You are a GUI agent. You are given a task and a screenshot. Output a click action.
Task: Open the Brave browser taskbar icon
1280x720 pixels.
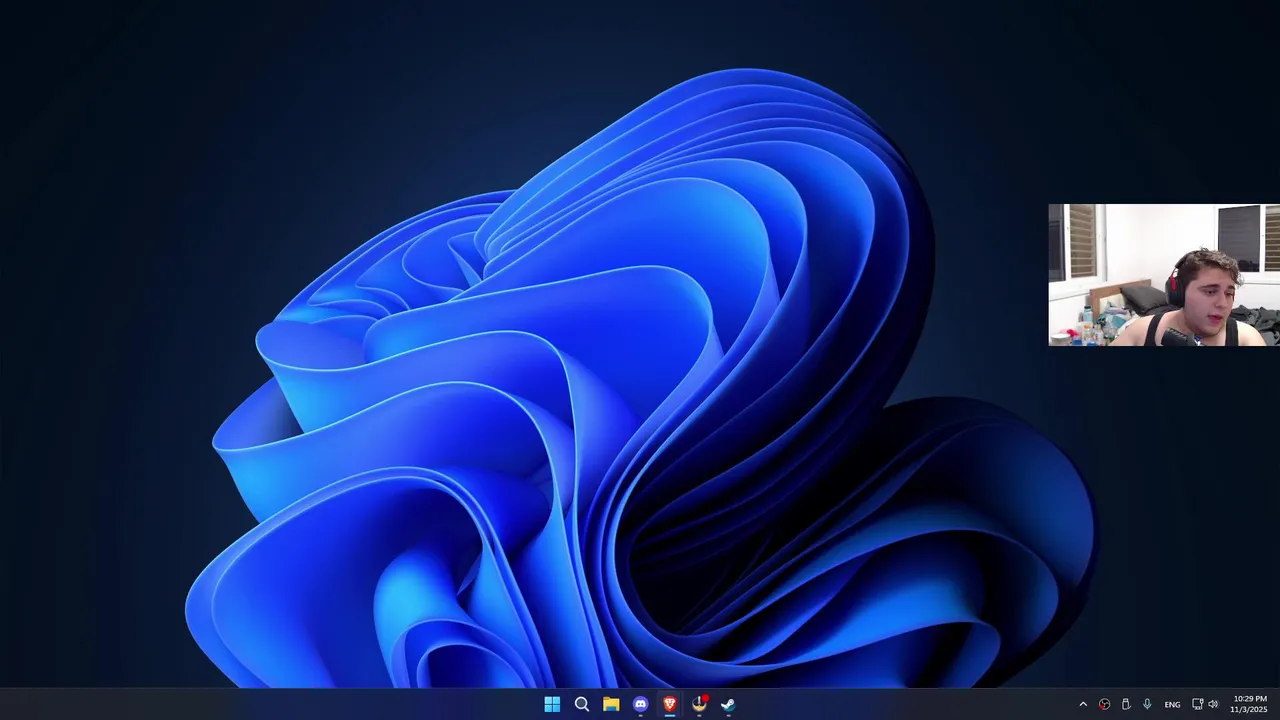670,704
